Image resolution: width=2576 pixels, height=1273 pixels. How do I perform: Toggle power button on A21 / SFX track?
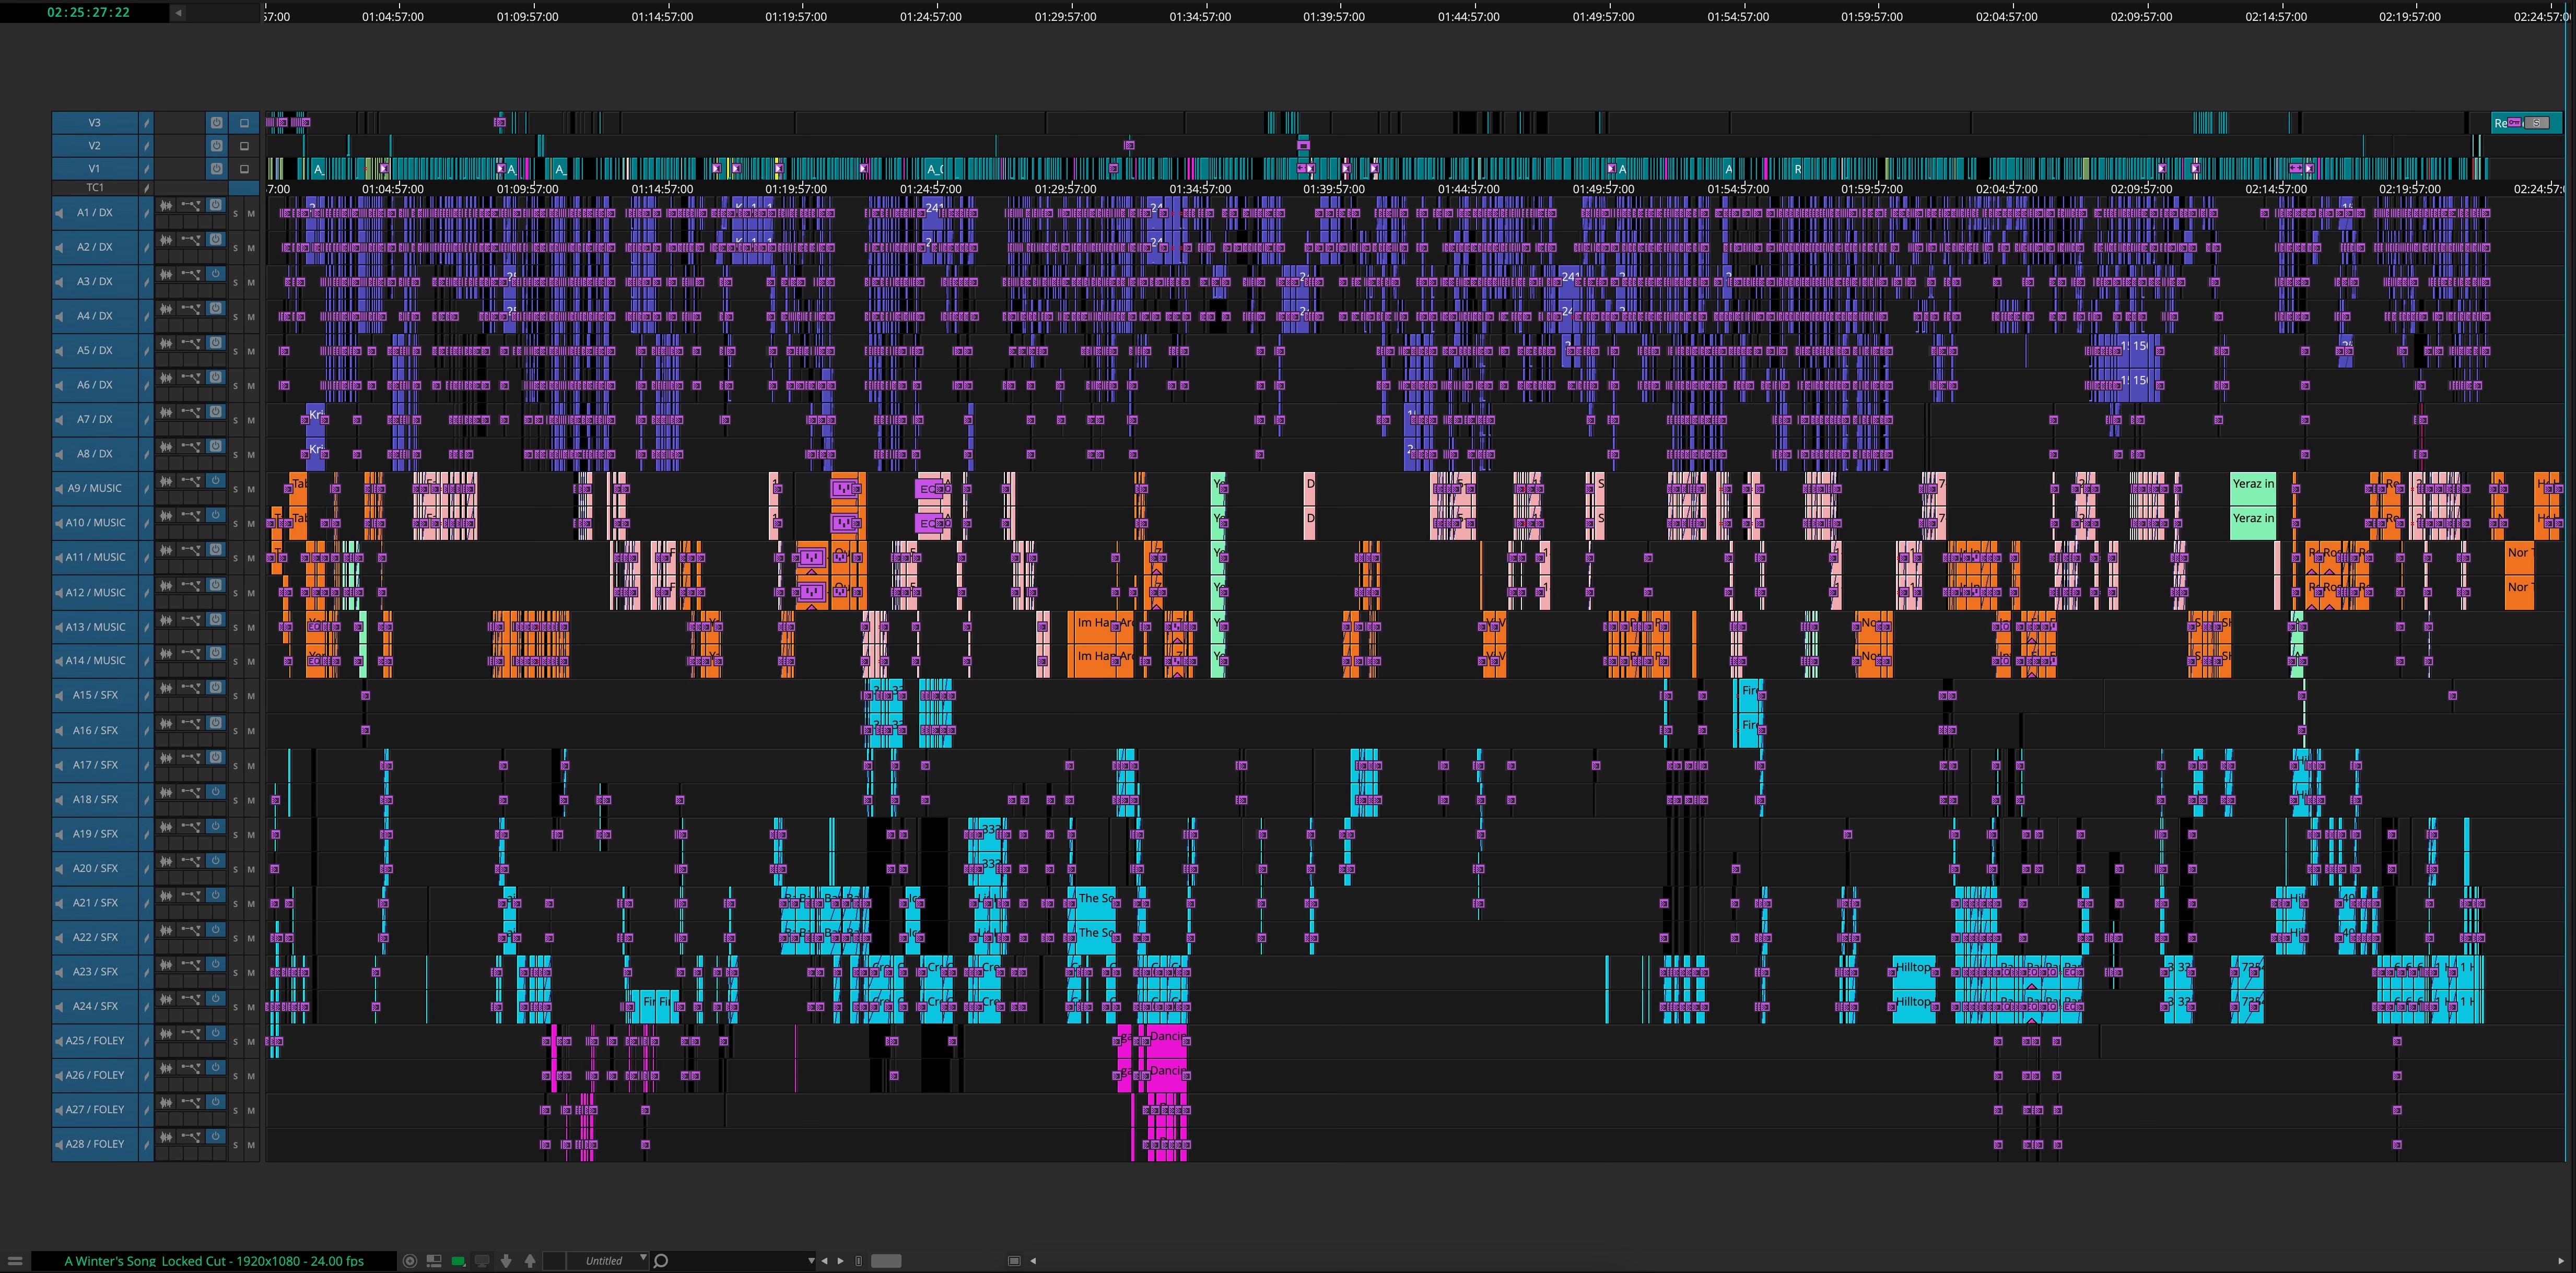[215, 895]
